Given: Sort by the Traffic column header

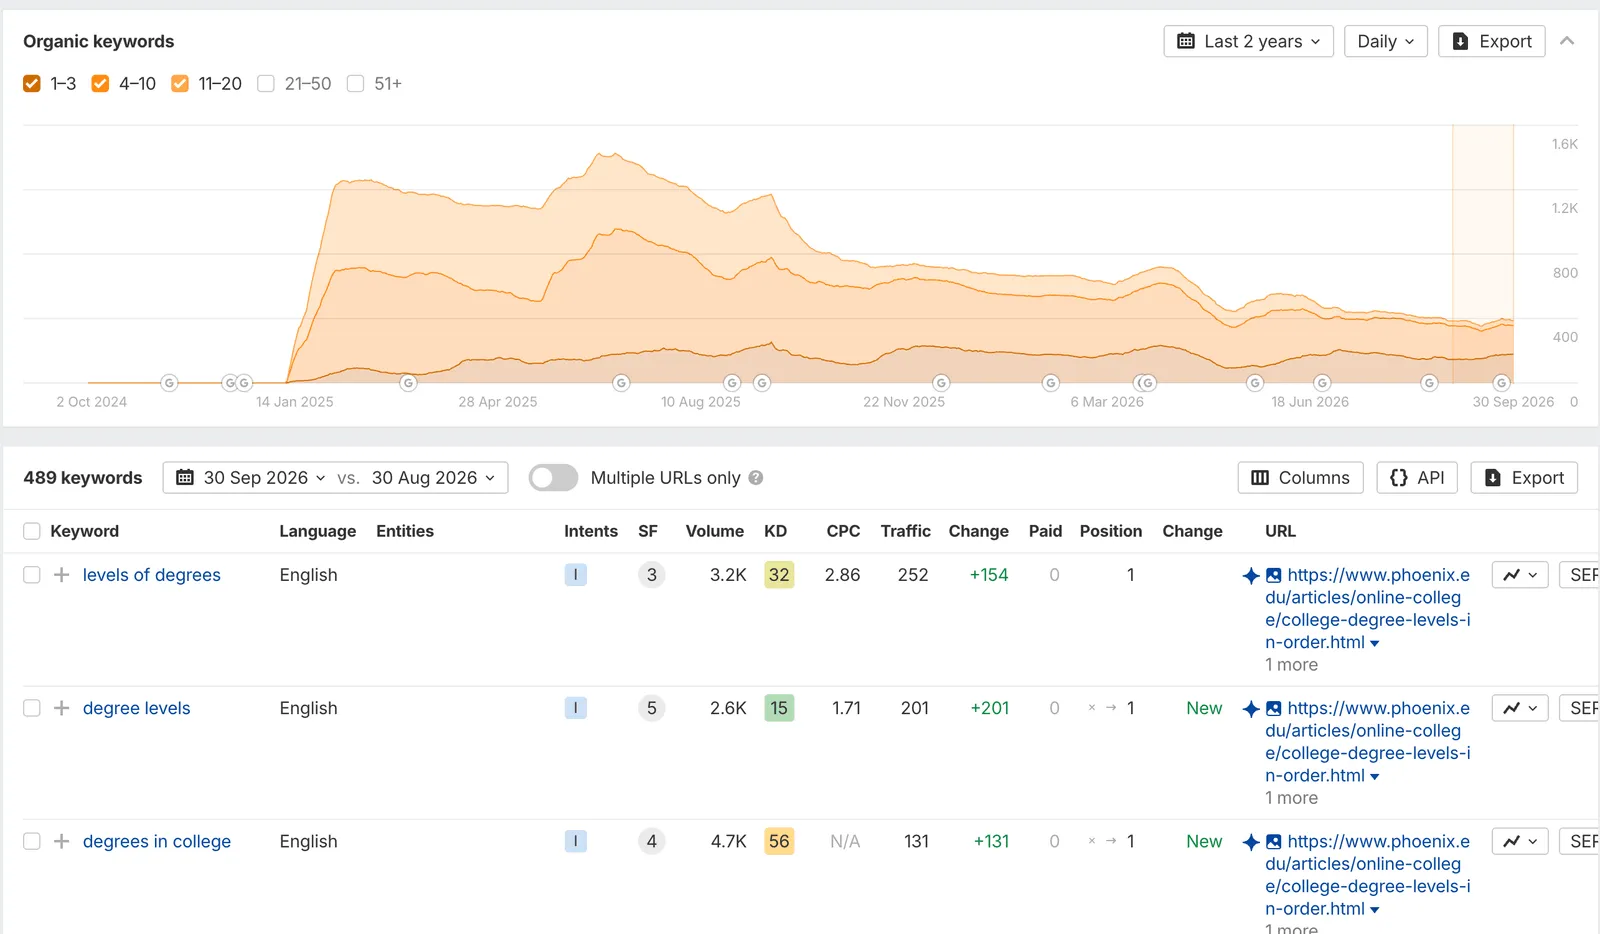Looking at the screenshot, I should tap(906, 531).
